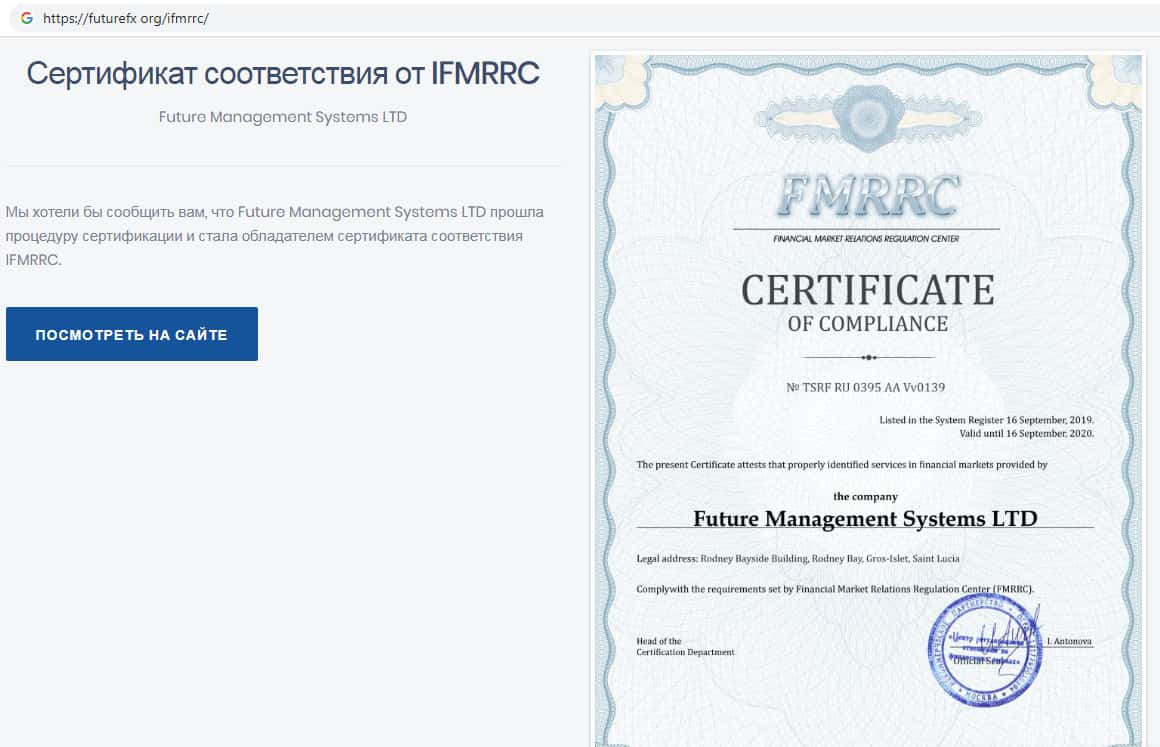Click the futurefx.org/ifmrrc URL field

pos(584,18)
